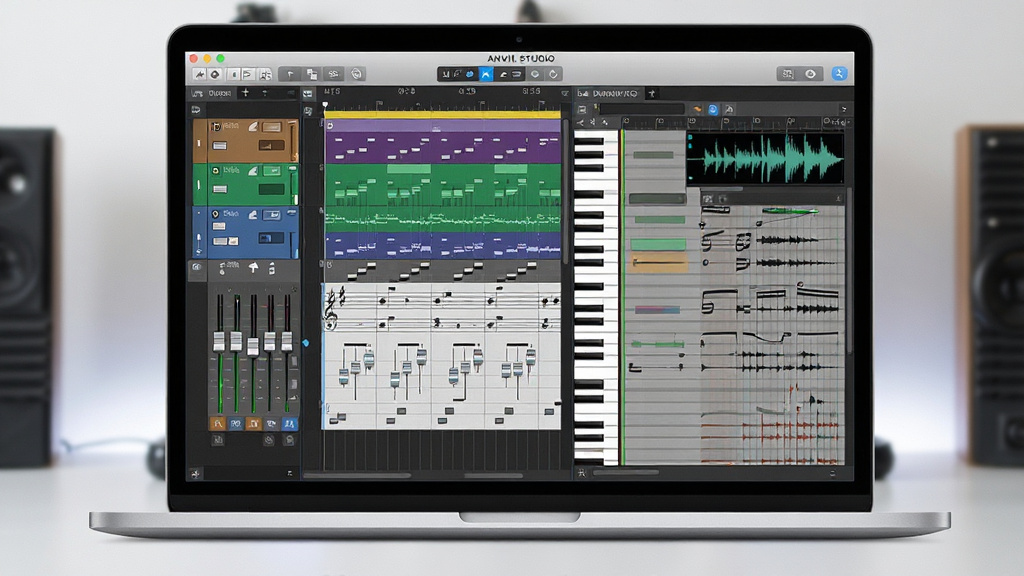Toggle the eye icon in the top-right toolbar

click(x=810, y=74)
